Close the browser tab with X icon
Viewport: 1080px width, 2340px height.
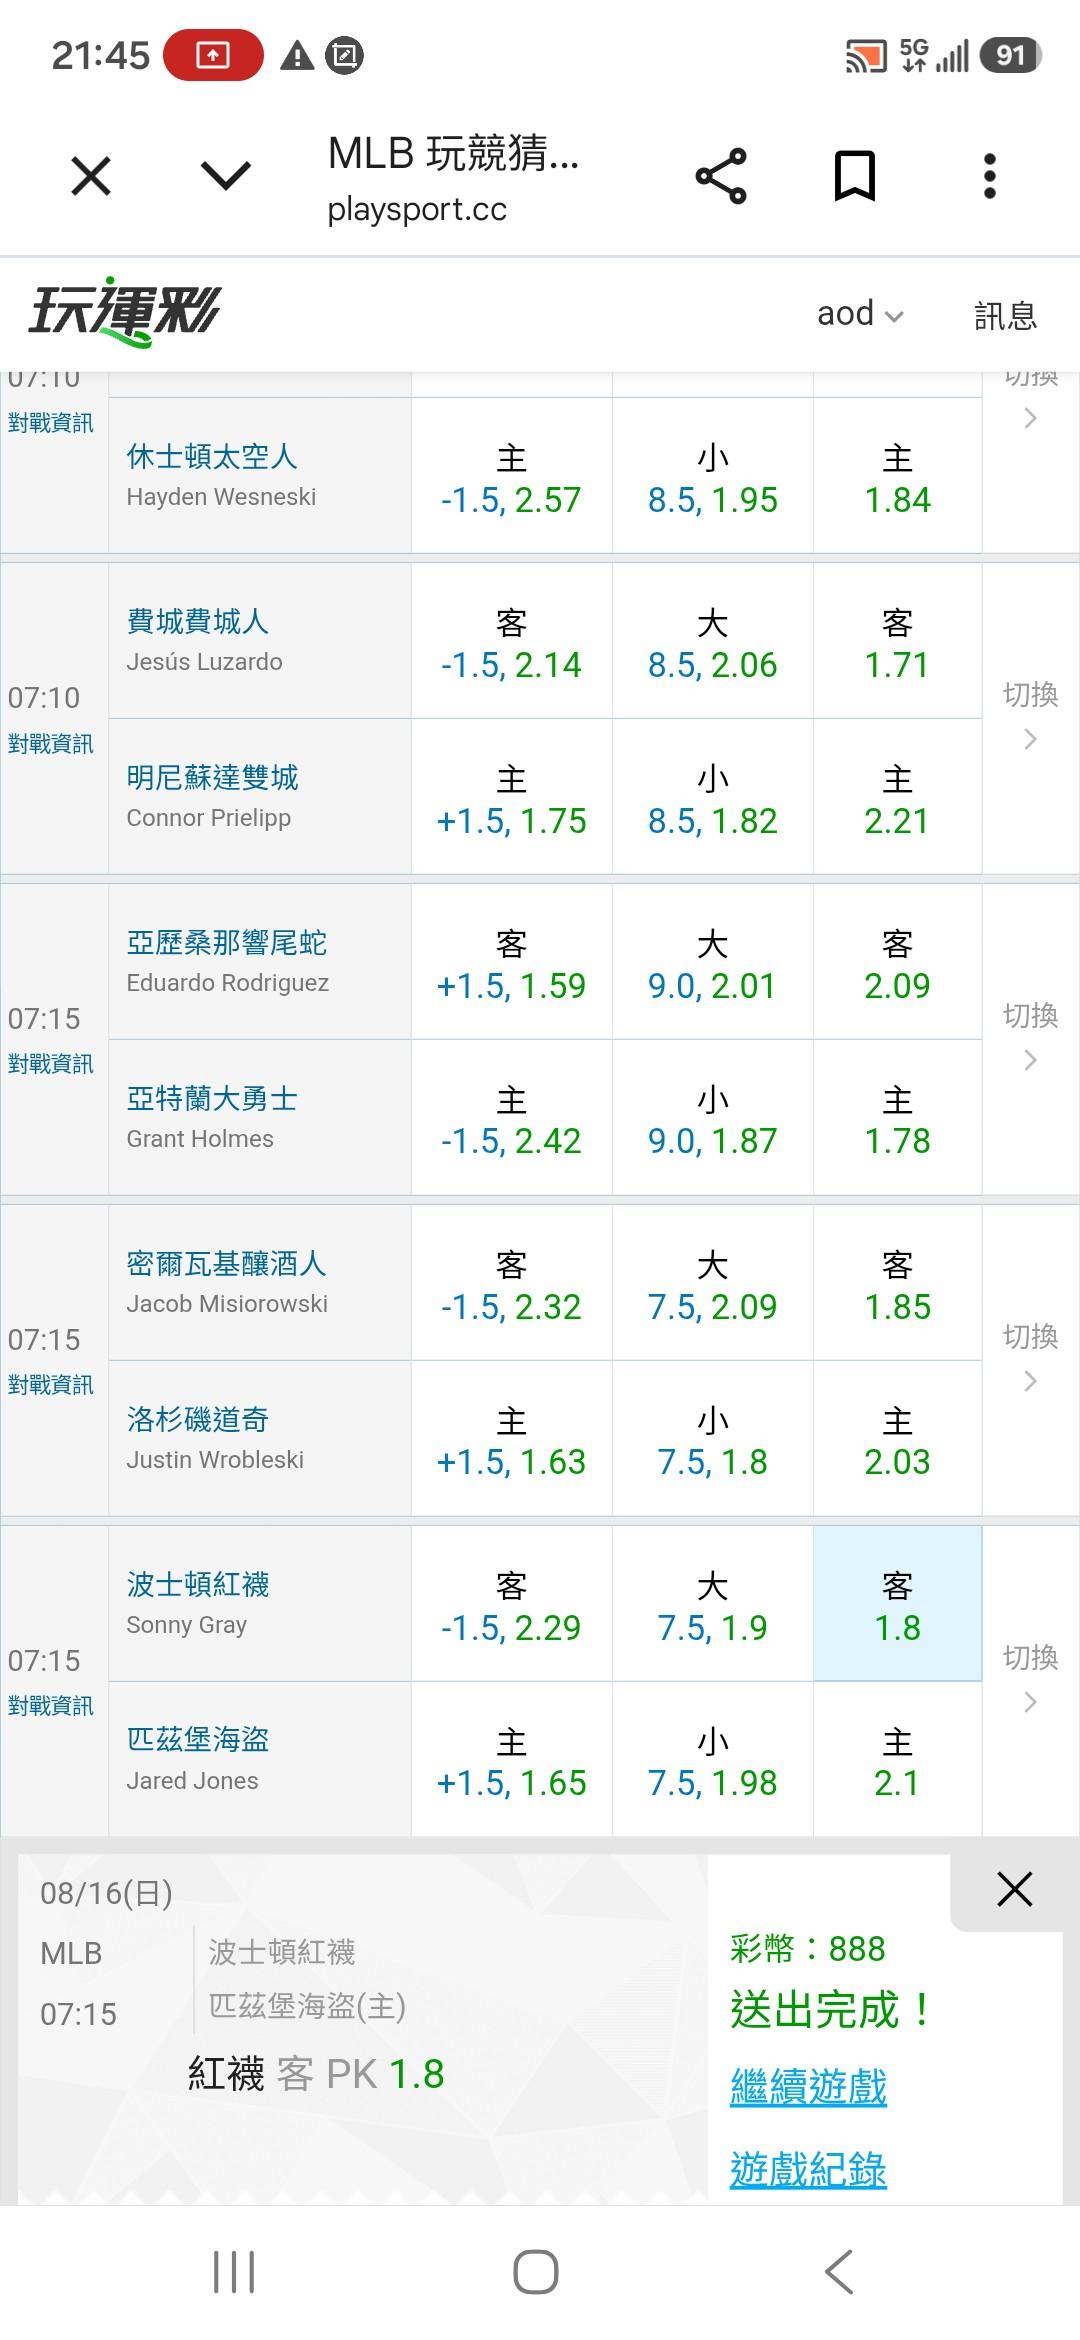[x=91, y=177]
